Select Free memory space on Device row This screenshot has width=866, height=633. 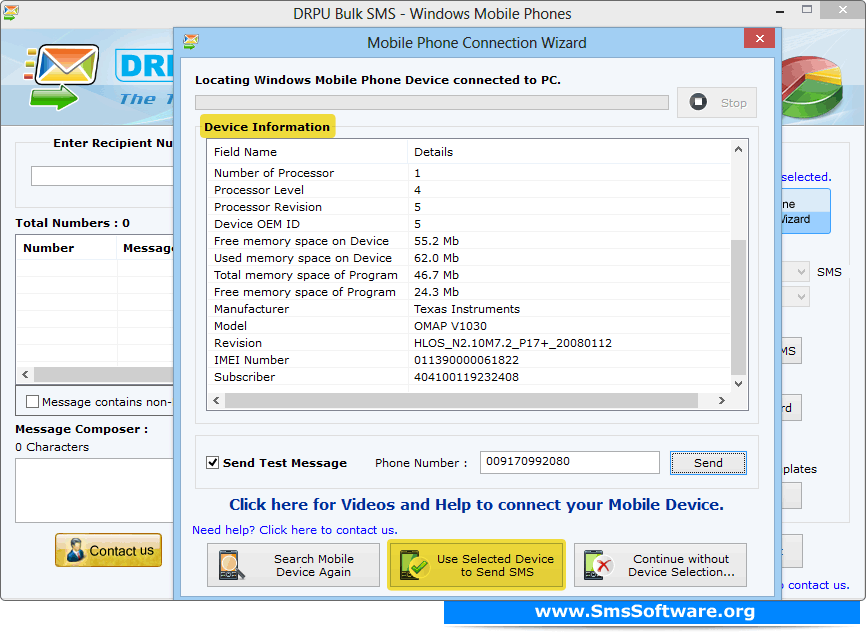(x=469, y=241)
